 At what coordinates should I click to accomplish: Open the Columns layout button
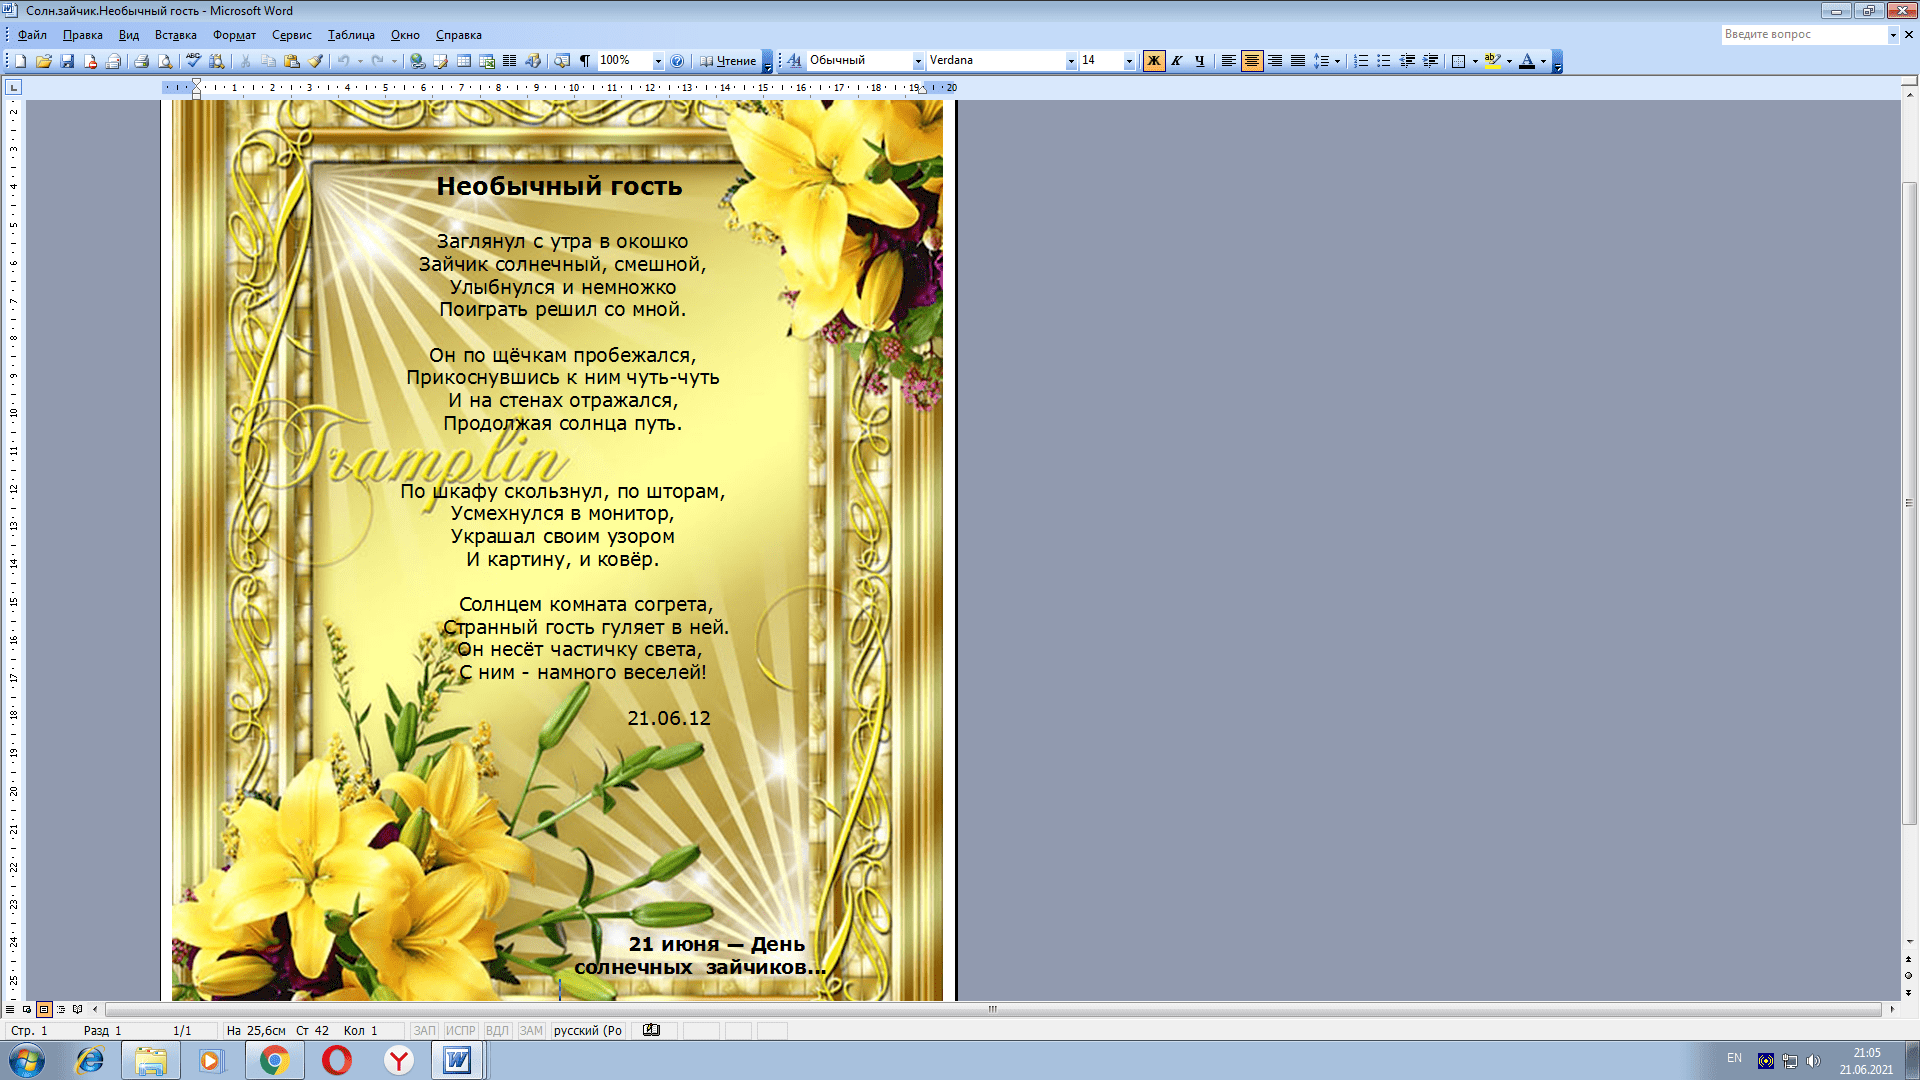tap(510, 61)
